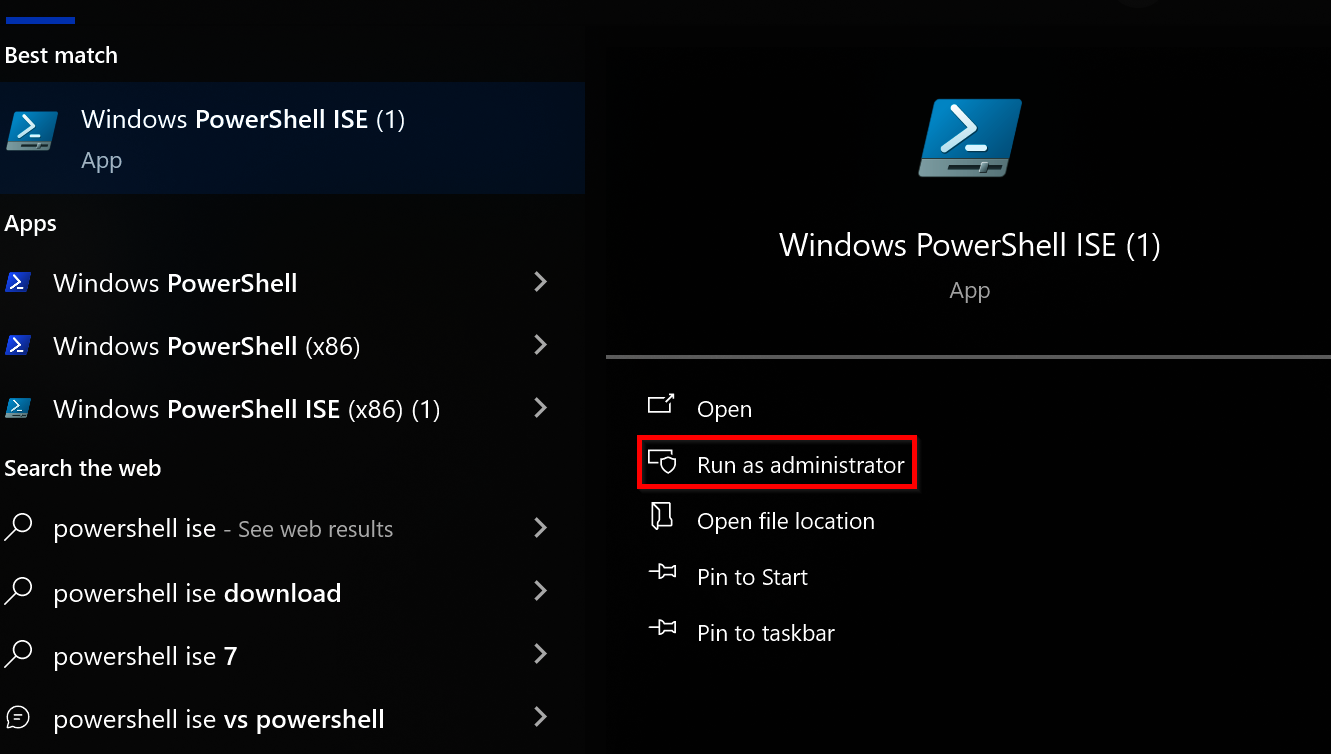Click the Open window icon

pos(661,407)
